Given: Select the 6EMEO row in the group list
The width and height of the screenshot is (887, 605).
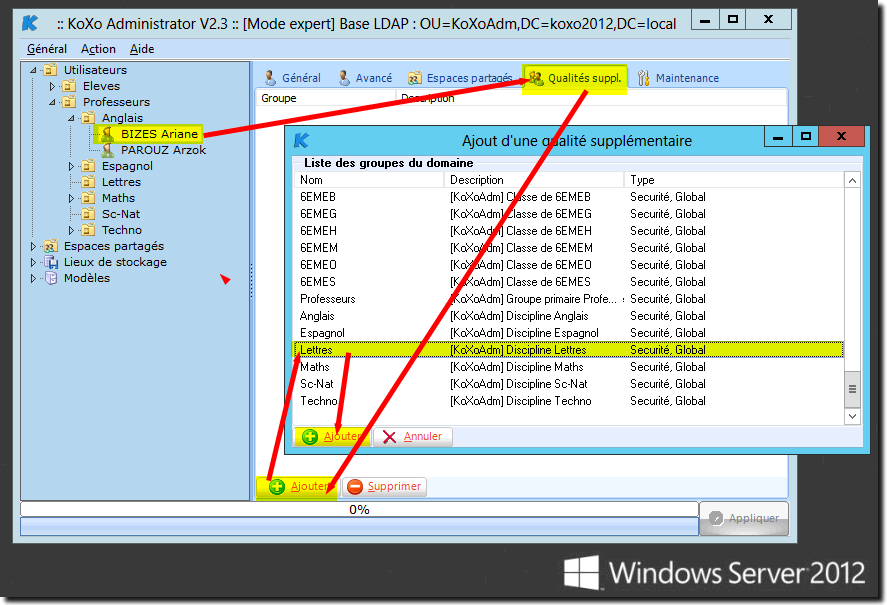Looking at the screenshot, I should pyautogui.click(x=569, y=265).
